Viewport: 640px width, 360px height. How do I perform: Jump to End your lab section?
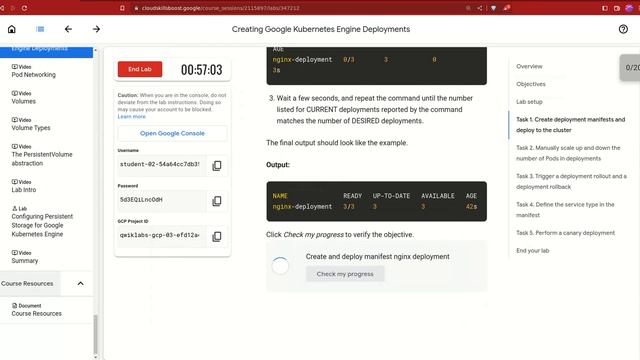(532, 251)
